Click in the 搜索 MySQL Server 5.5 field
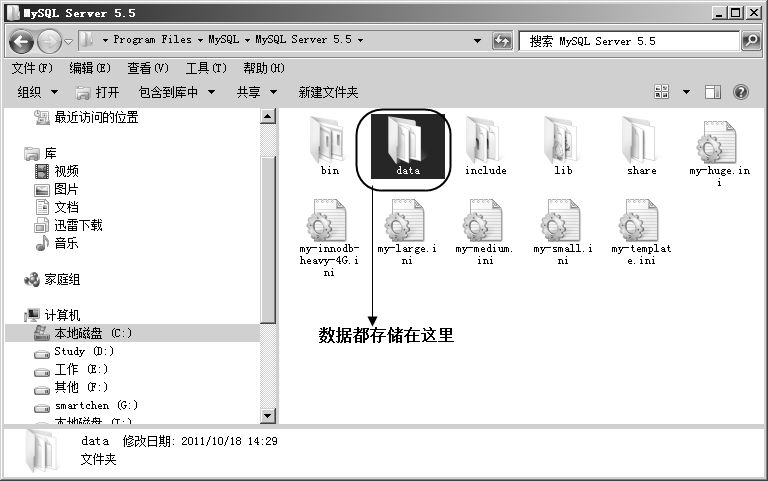Screen dimensions: 768x481 [629, 41]
